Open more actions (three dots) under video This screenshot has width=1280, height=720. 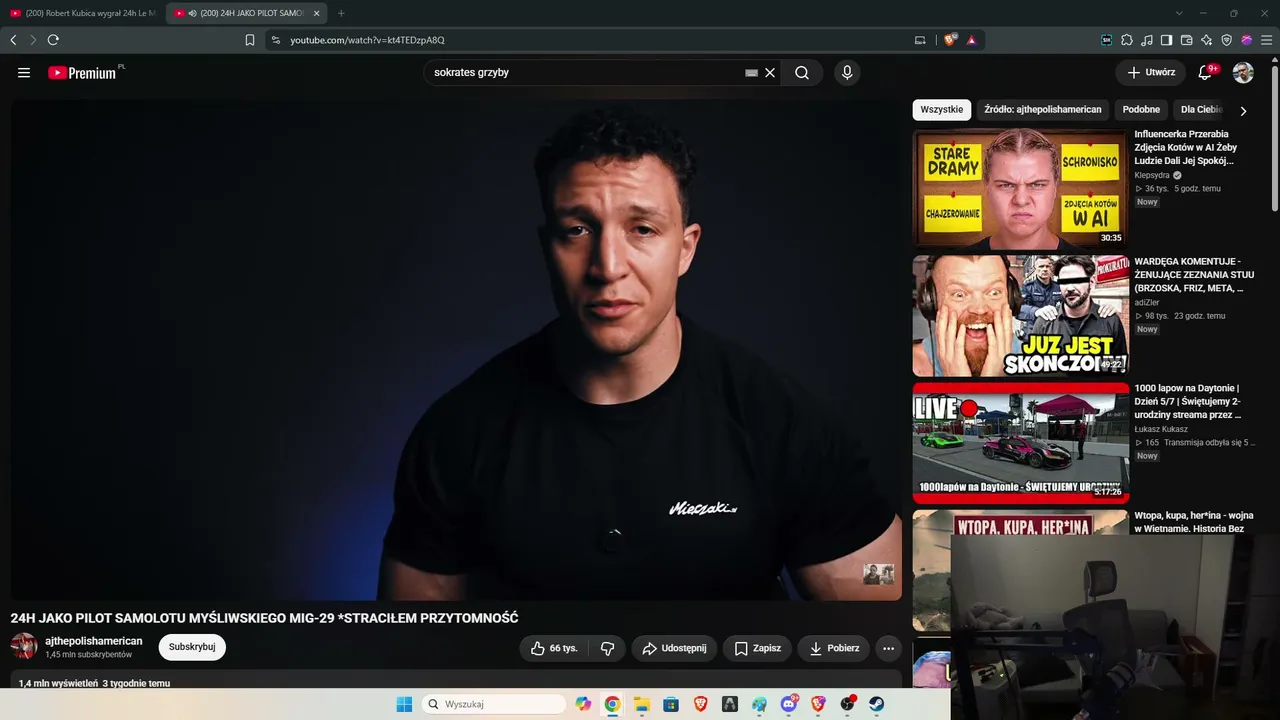tap(888, 648)
